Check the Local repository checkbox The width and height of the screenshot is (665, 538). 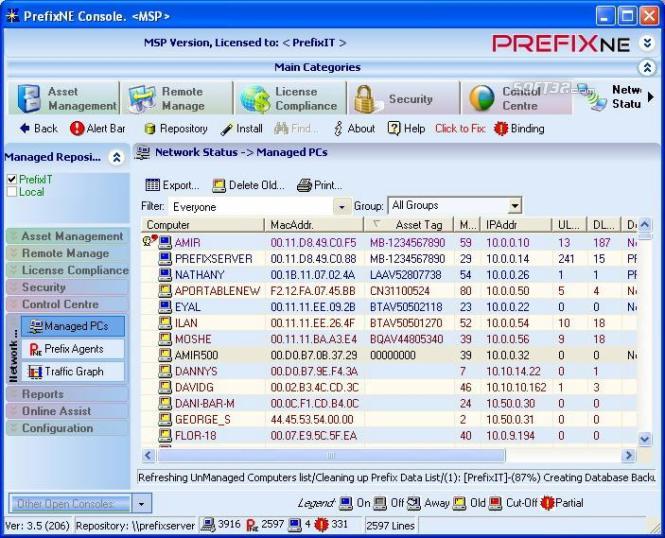click(12, 192)
